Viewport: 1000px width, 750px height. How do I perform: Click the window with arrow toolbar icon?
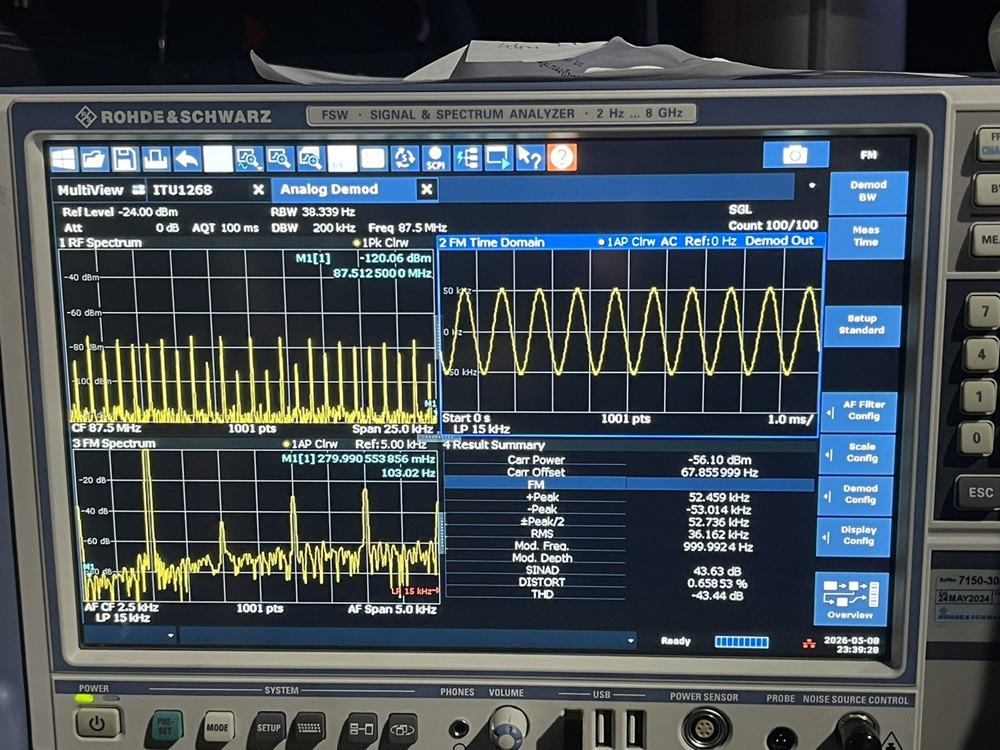498,158
